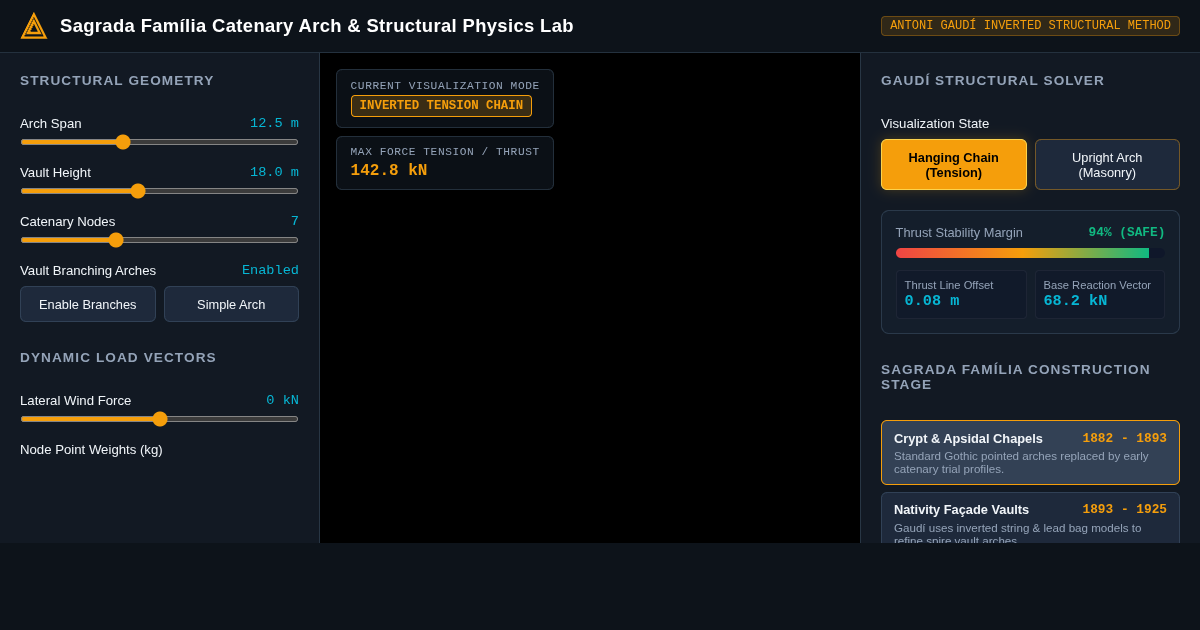Screen dimensions: 1200x630
Task: Click the 12.5 m arch span value
Action: tap(274, 124)
